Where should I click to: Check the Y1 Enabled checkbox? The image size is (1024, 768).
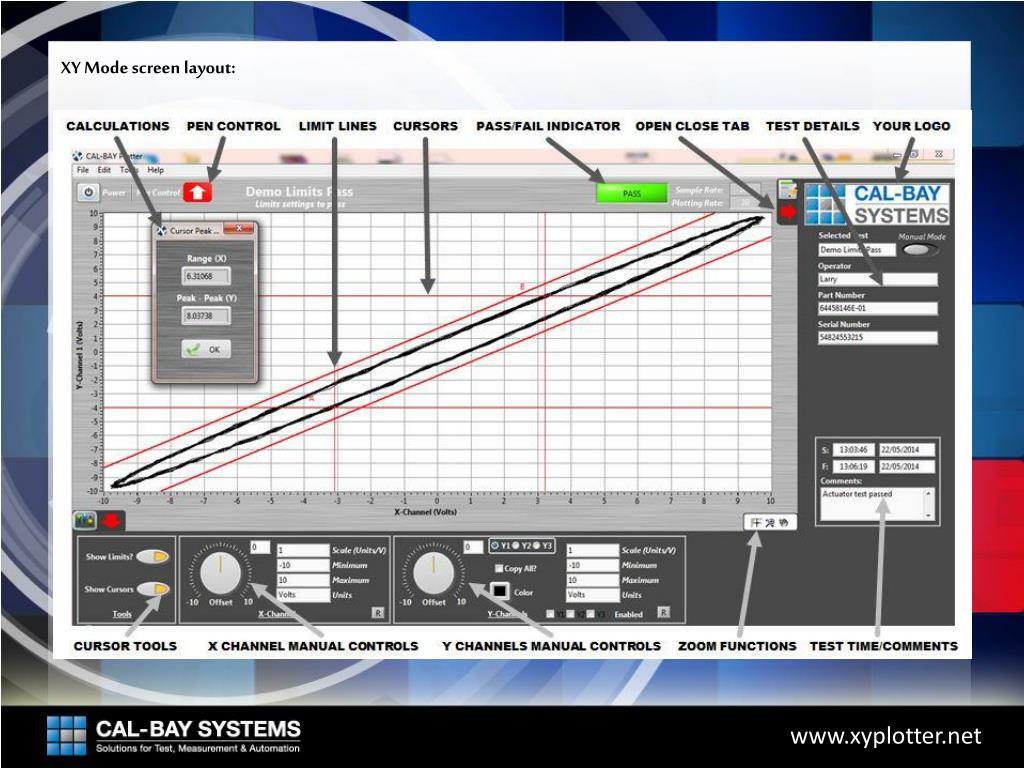click(x=551, y=614)
